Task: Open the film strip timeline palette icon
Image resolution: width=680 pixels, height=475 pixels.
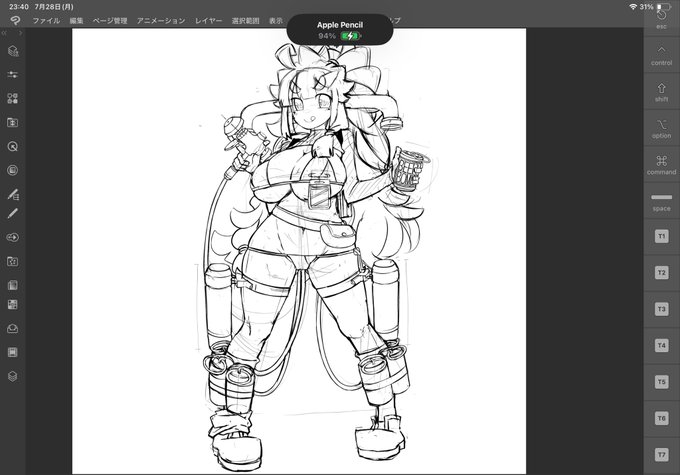Action: 13,352
